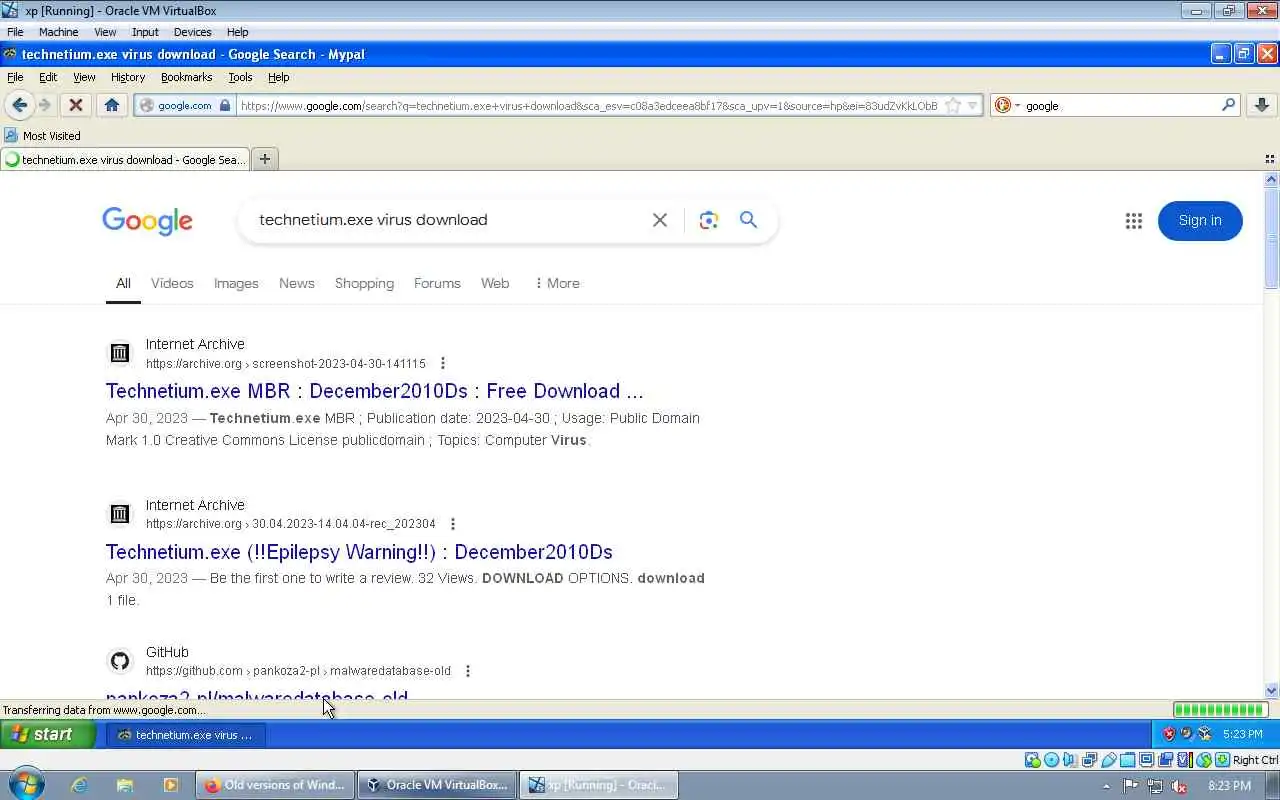1280x800 pixels.
Task: Open options dots for first archive.org result
Action: tap(443, 364)
